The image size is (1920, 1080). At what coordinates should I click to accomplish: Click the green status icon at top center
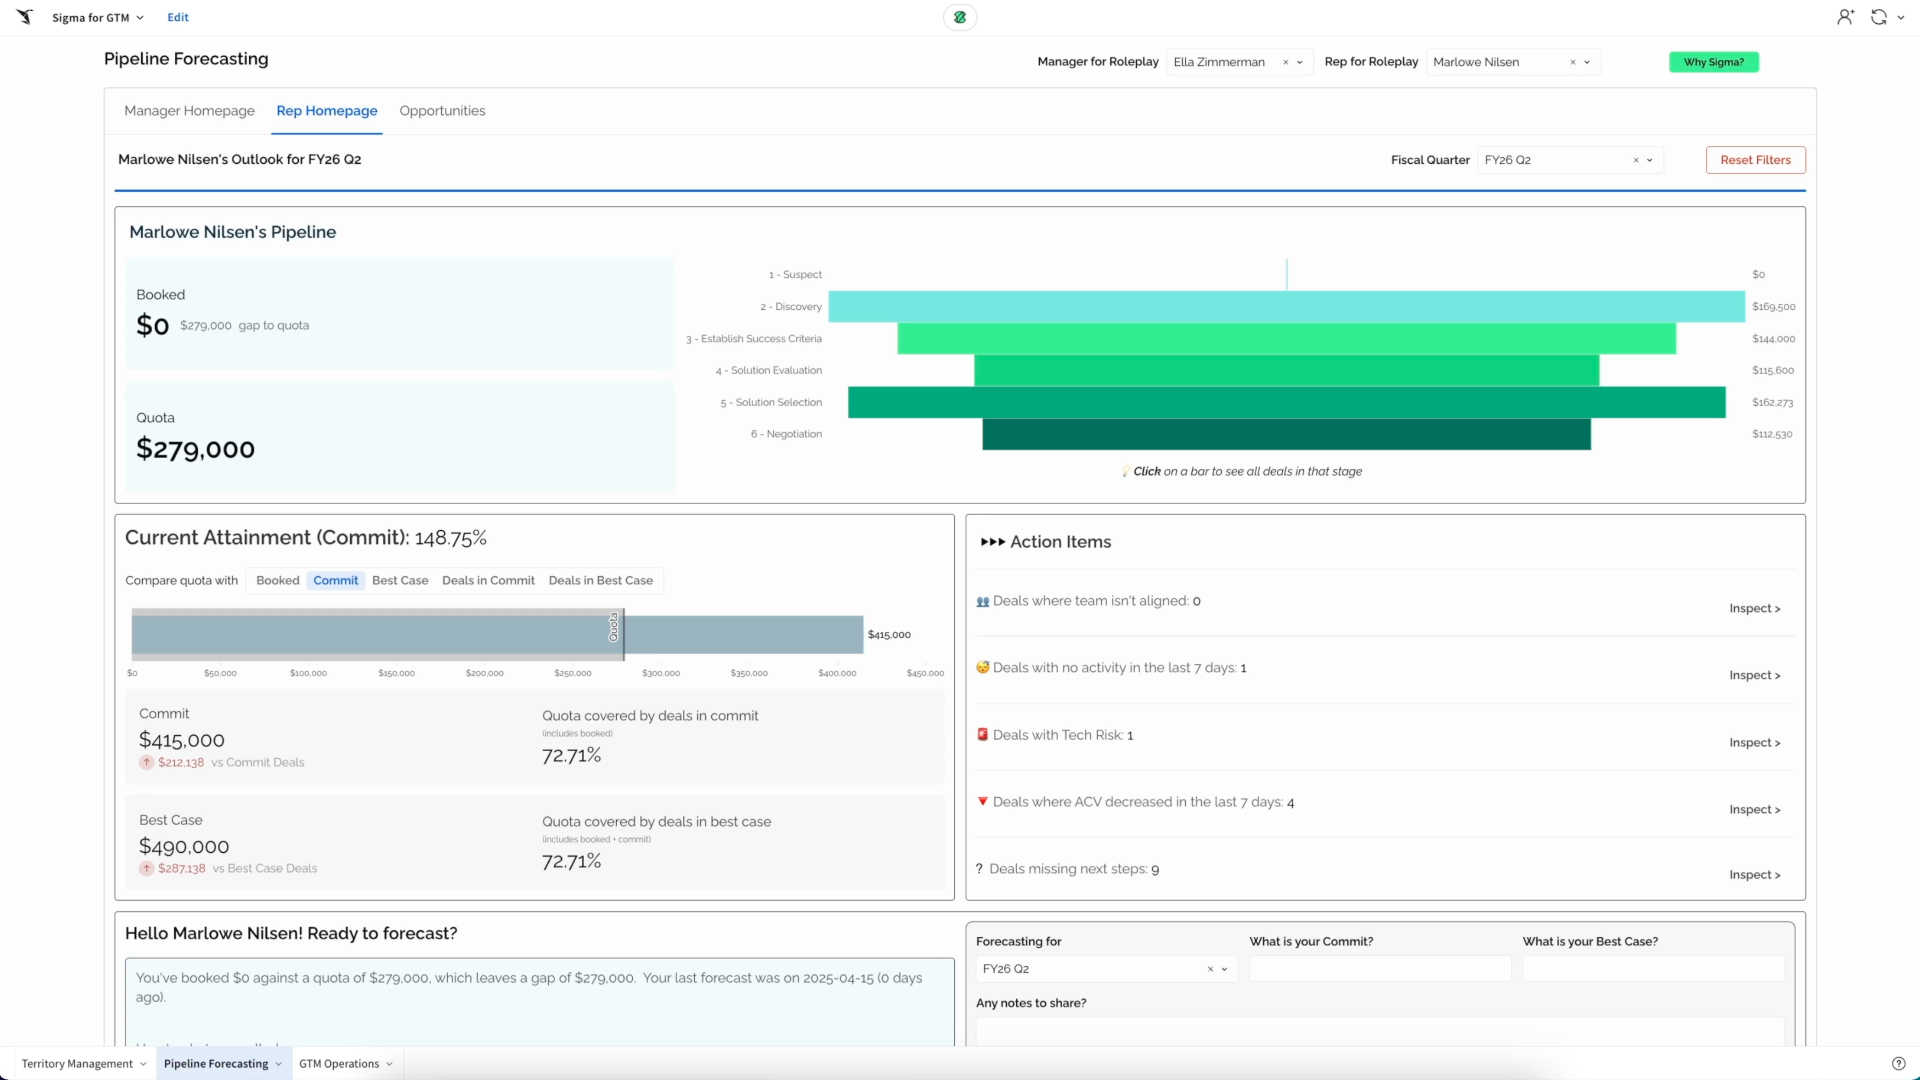pyautogui.click(x=959, y=17)
